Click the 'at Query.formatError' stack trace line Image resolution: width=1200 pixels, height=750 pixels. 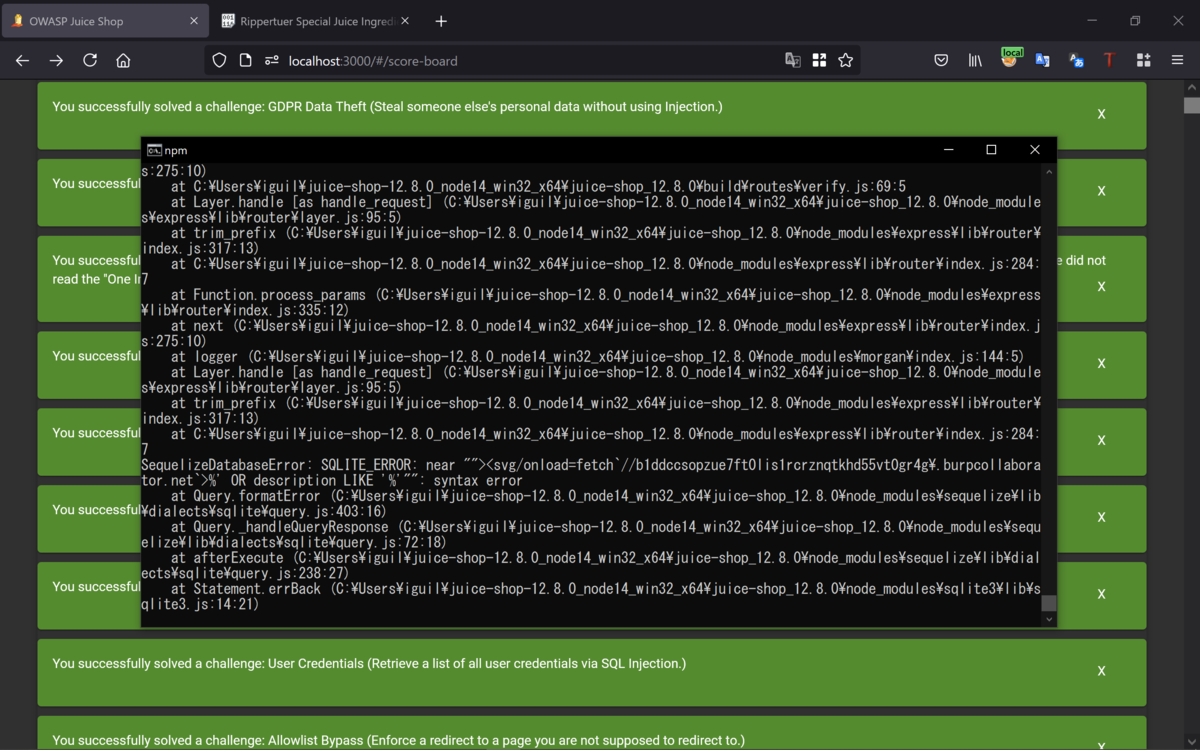tap(590, 503)
